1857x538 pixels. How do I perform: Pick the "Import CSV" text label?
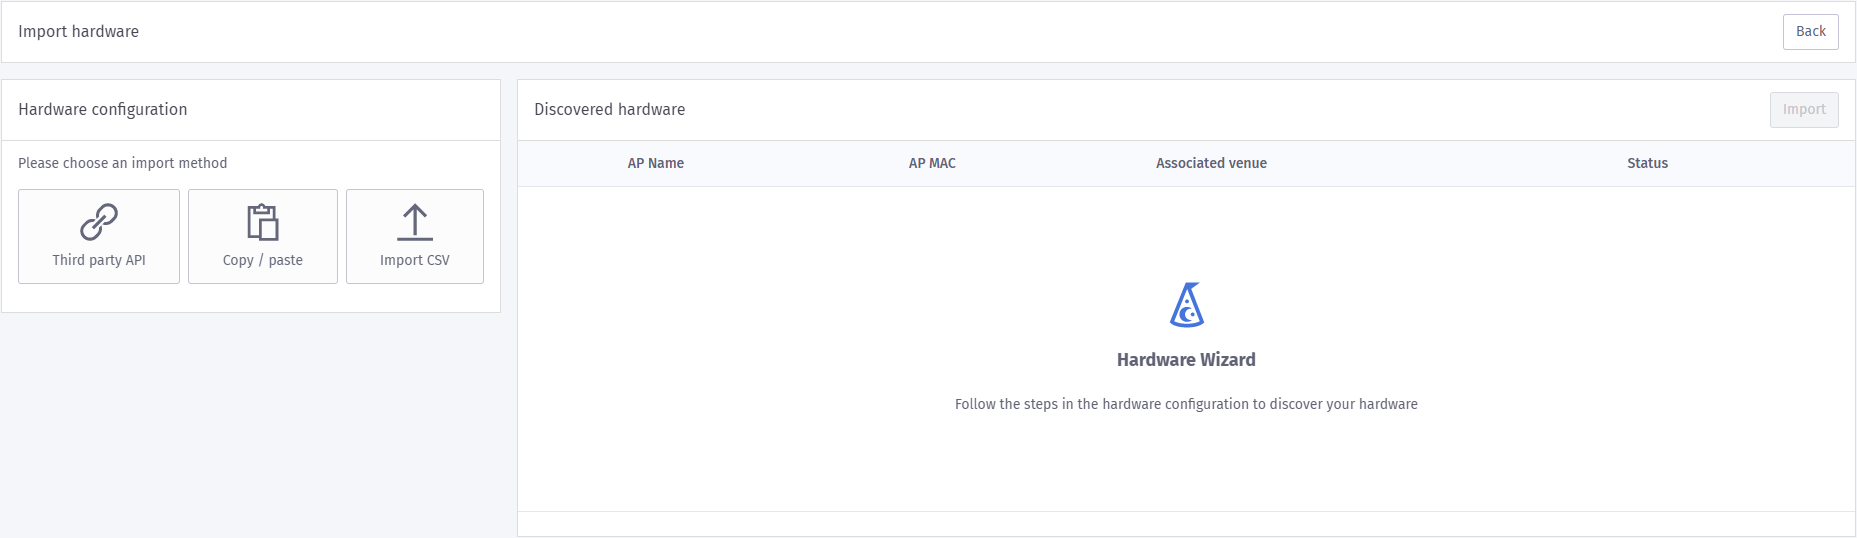pyautogui.click(x=415, y=260)
